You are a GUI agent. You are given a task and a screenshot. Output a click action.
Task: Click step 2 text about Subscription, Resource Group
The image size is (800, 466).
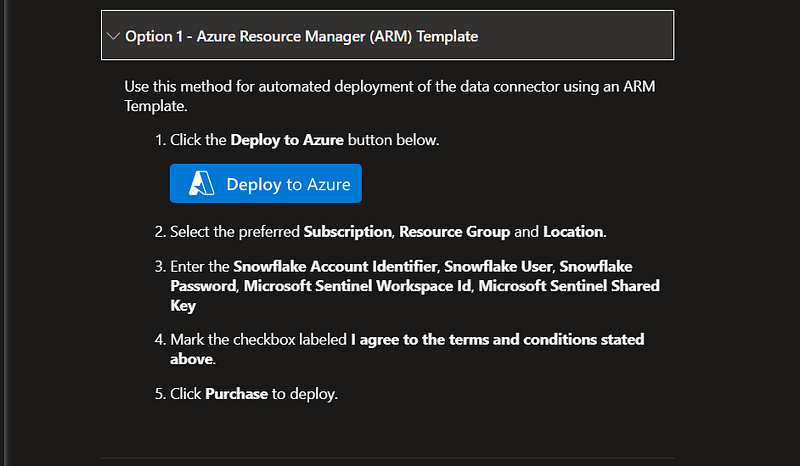pos(388,232)
